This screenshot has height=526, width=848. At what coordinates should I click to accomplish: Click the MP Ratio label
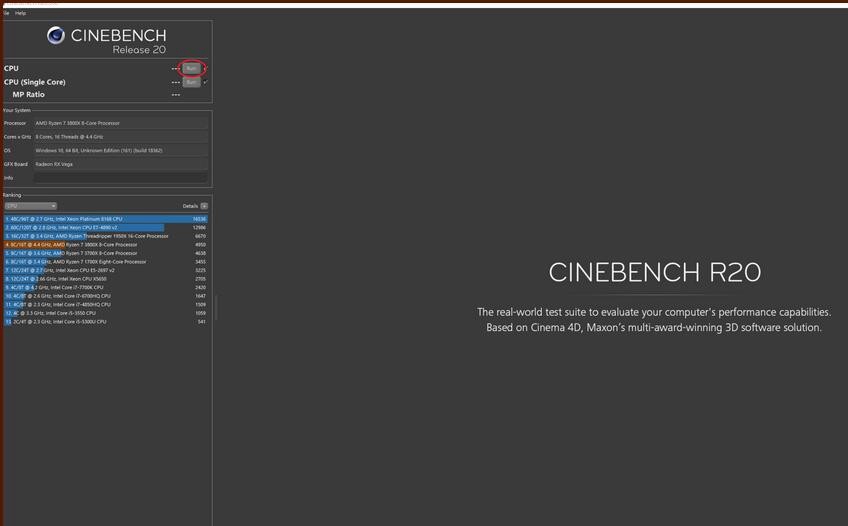(x=29, y=95)
